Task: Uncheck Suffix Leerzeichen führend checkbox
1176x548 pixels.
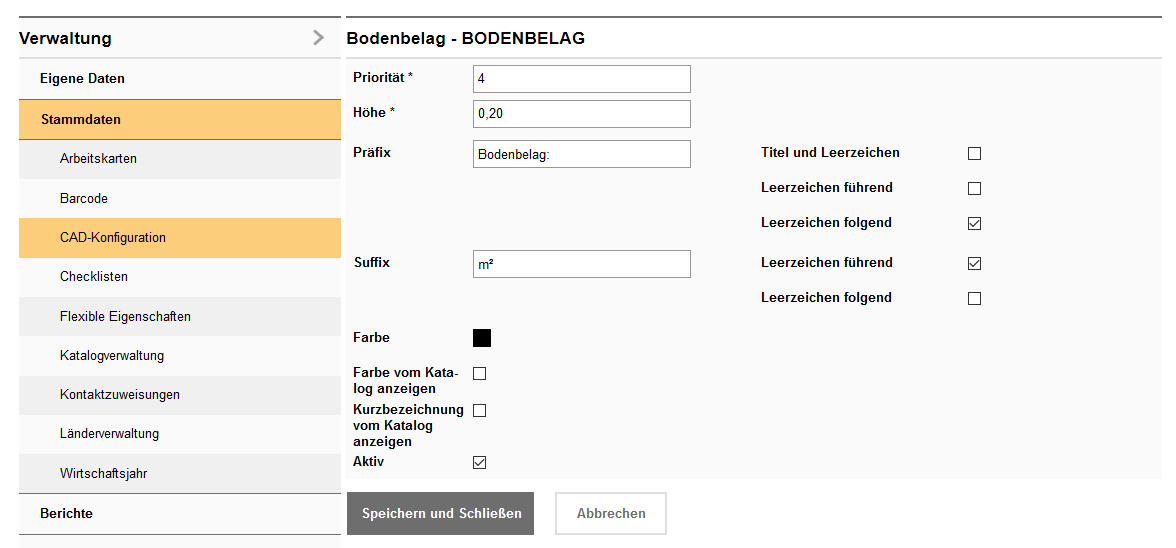Action: pos(975,264)
